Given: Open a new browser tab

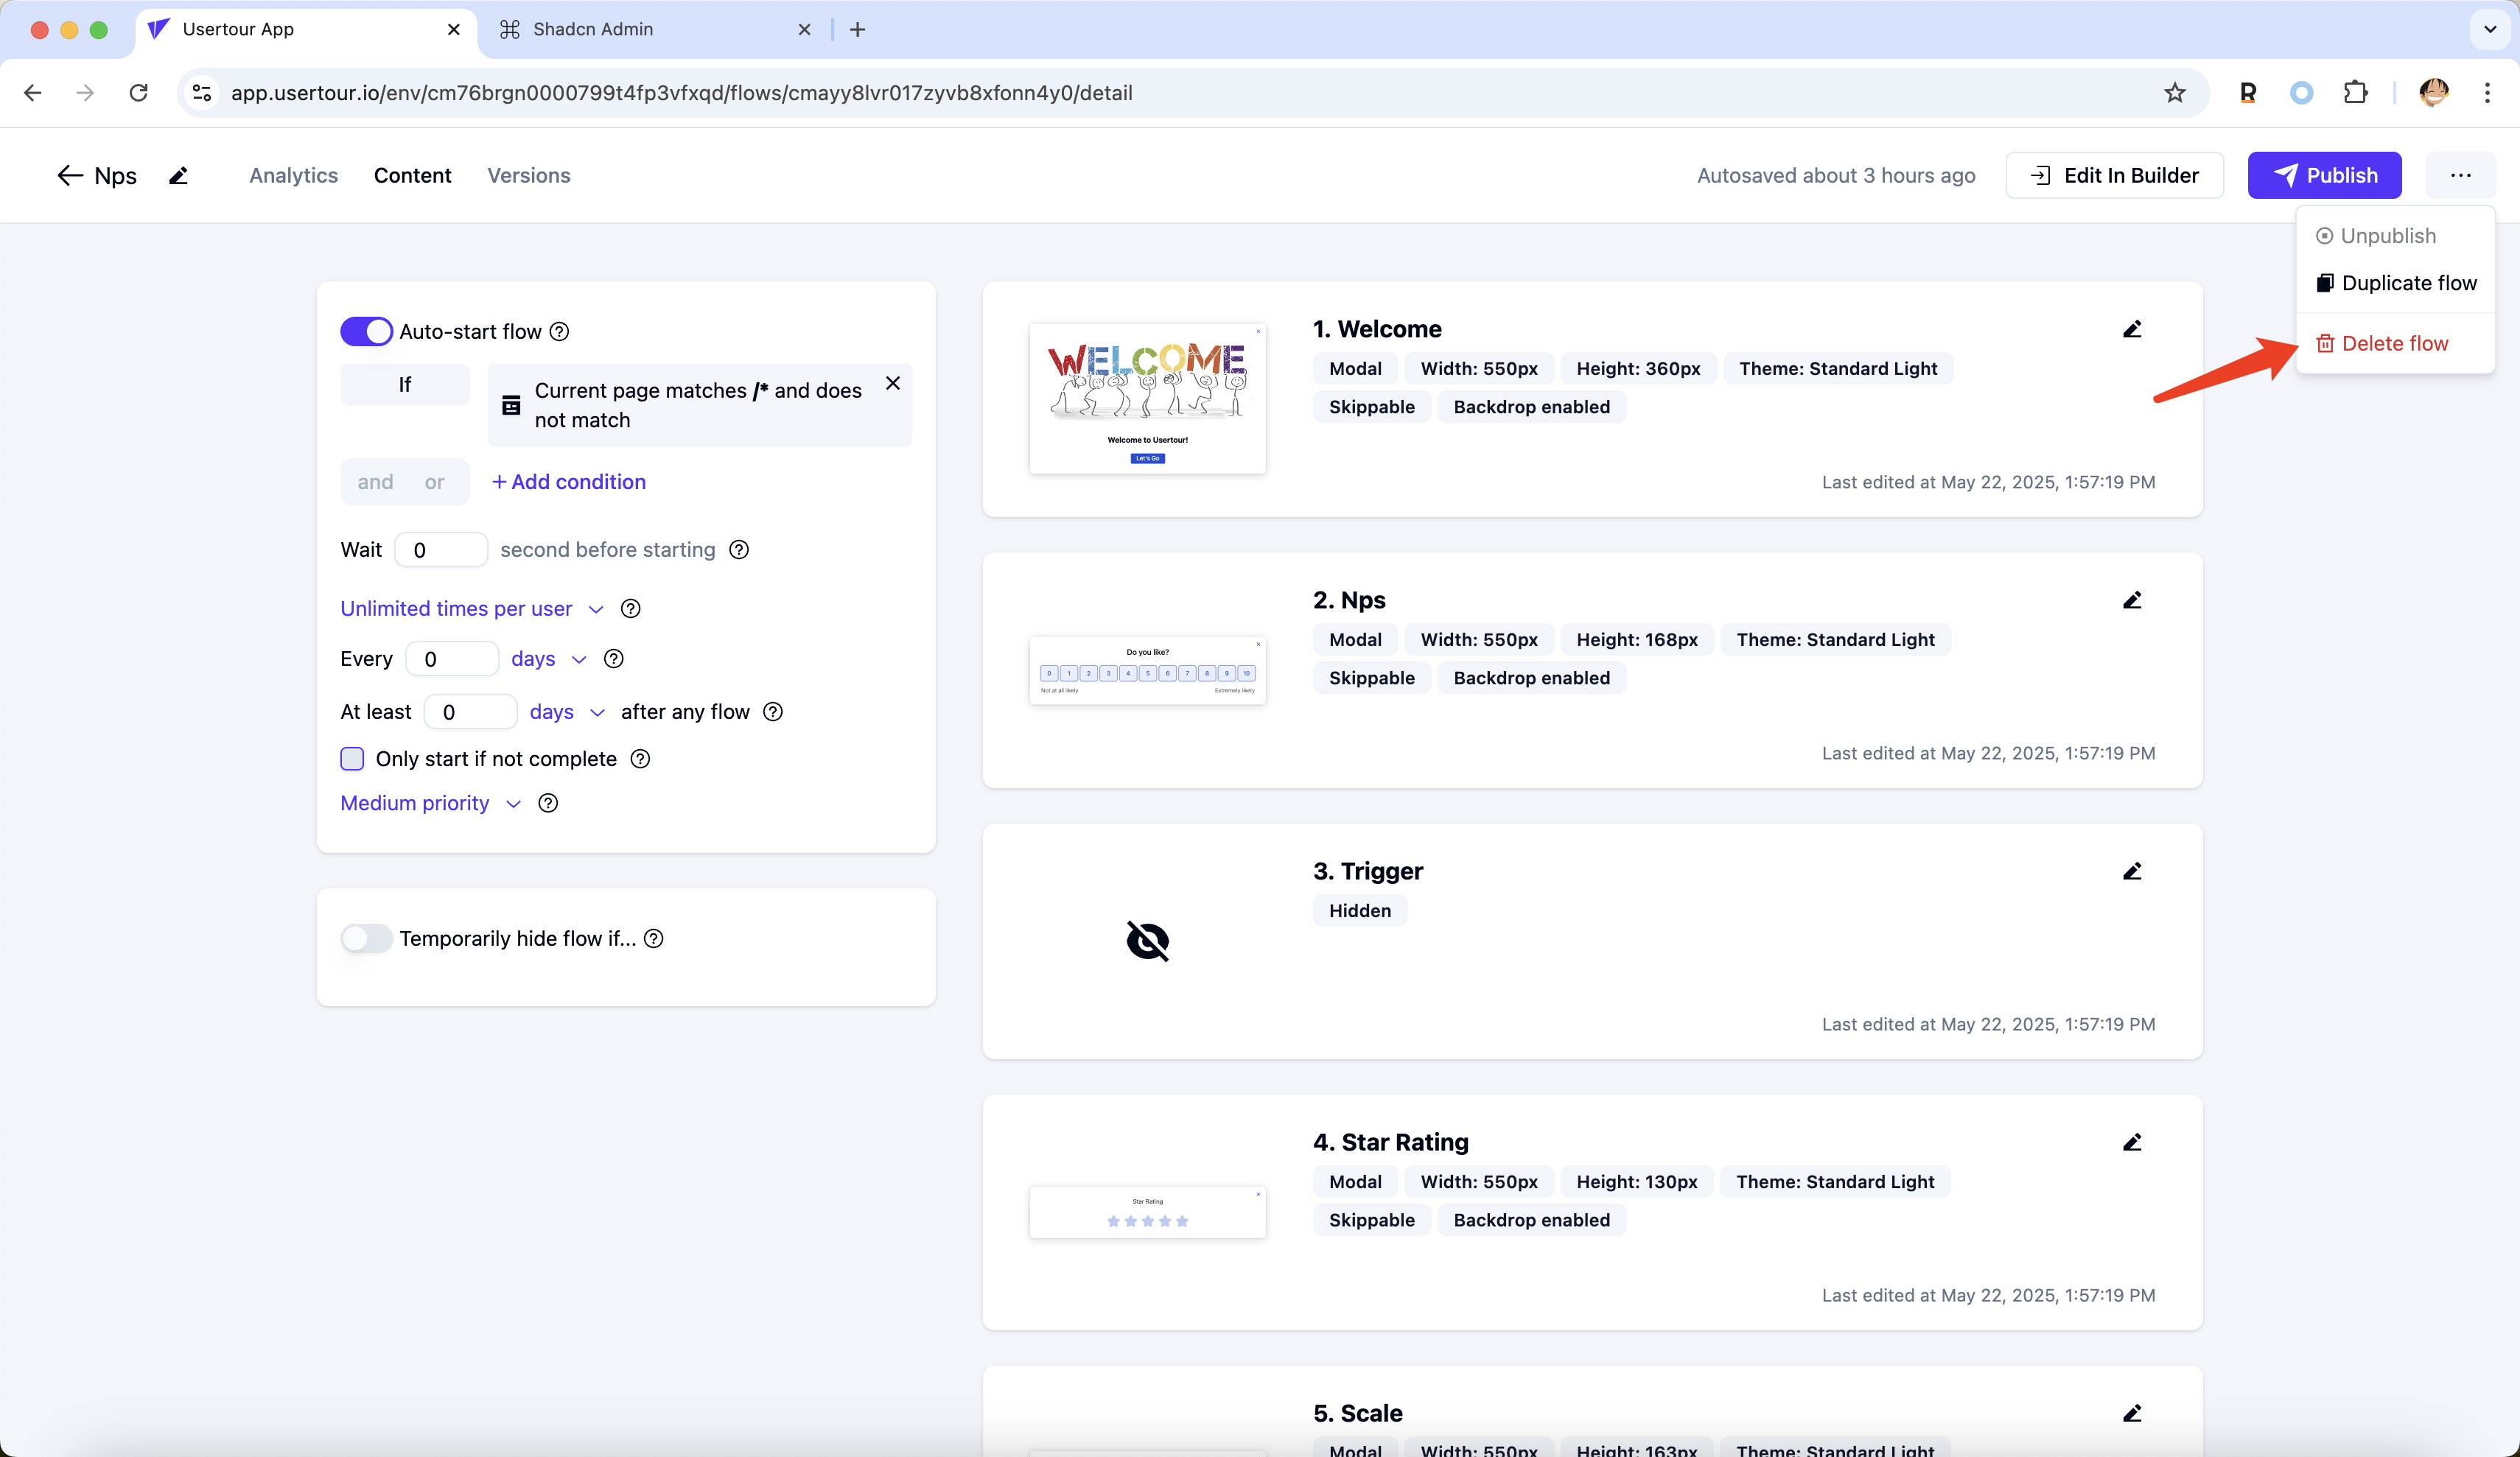Looking at the screenshot, I should click(x=857, y=29).
